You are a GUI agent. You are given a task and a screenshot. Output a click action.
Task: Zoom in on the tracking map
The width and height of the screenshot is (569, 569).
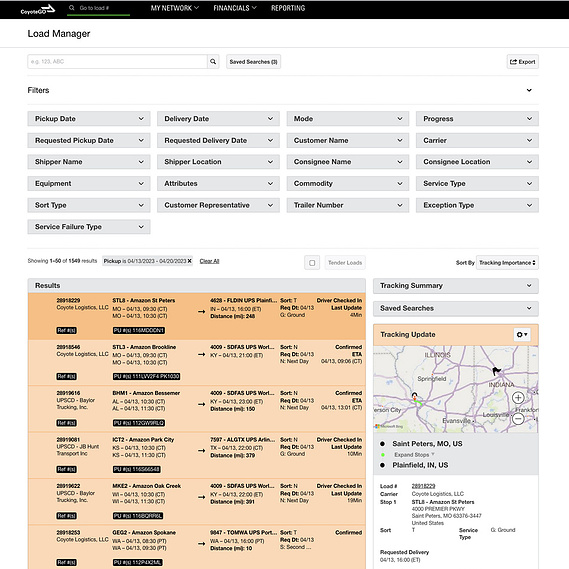pos(518,398)
